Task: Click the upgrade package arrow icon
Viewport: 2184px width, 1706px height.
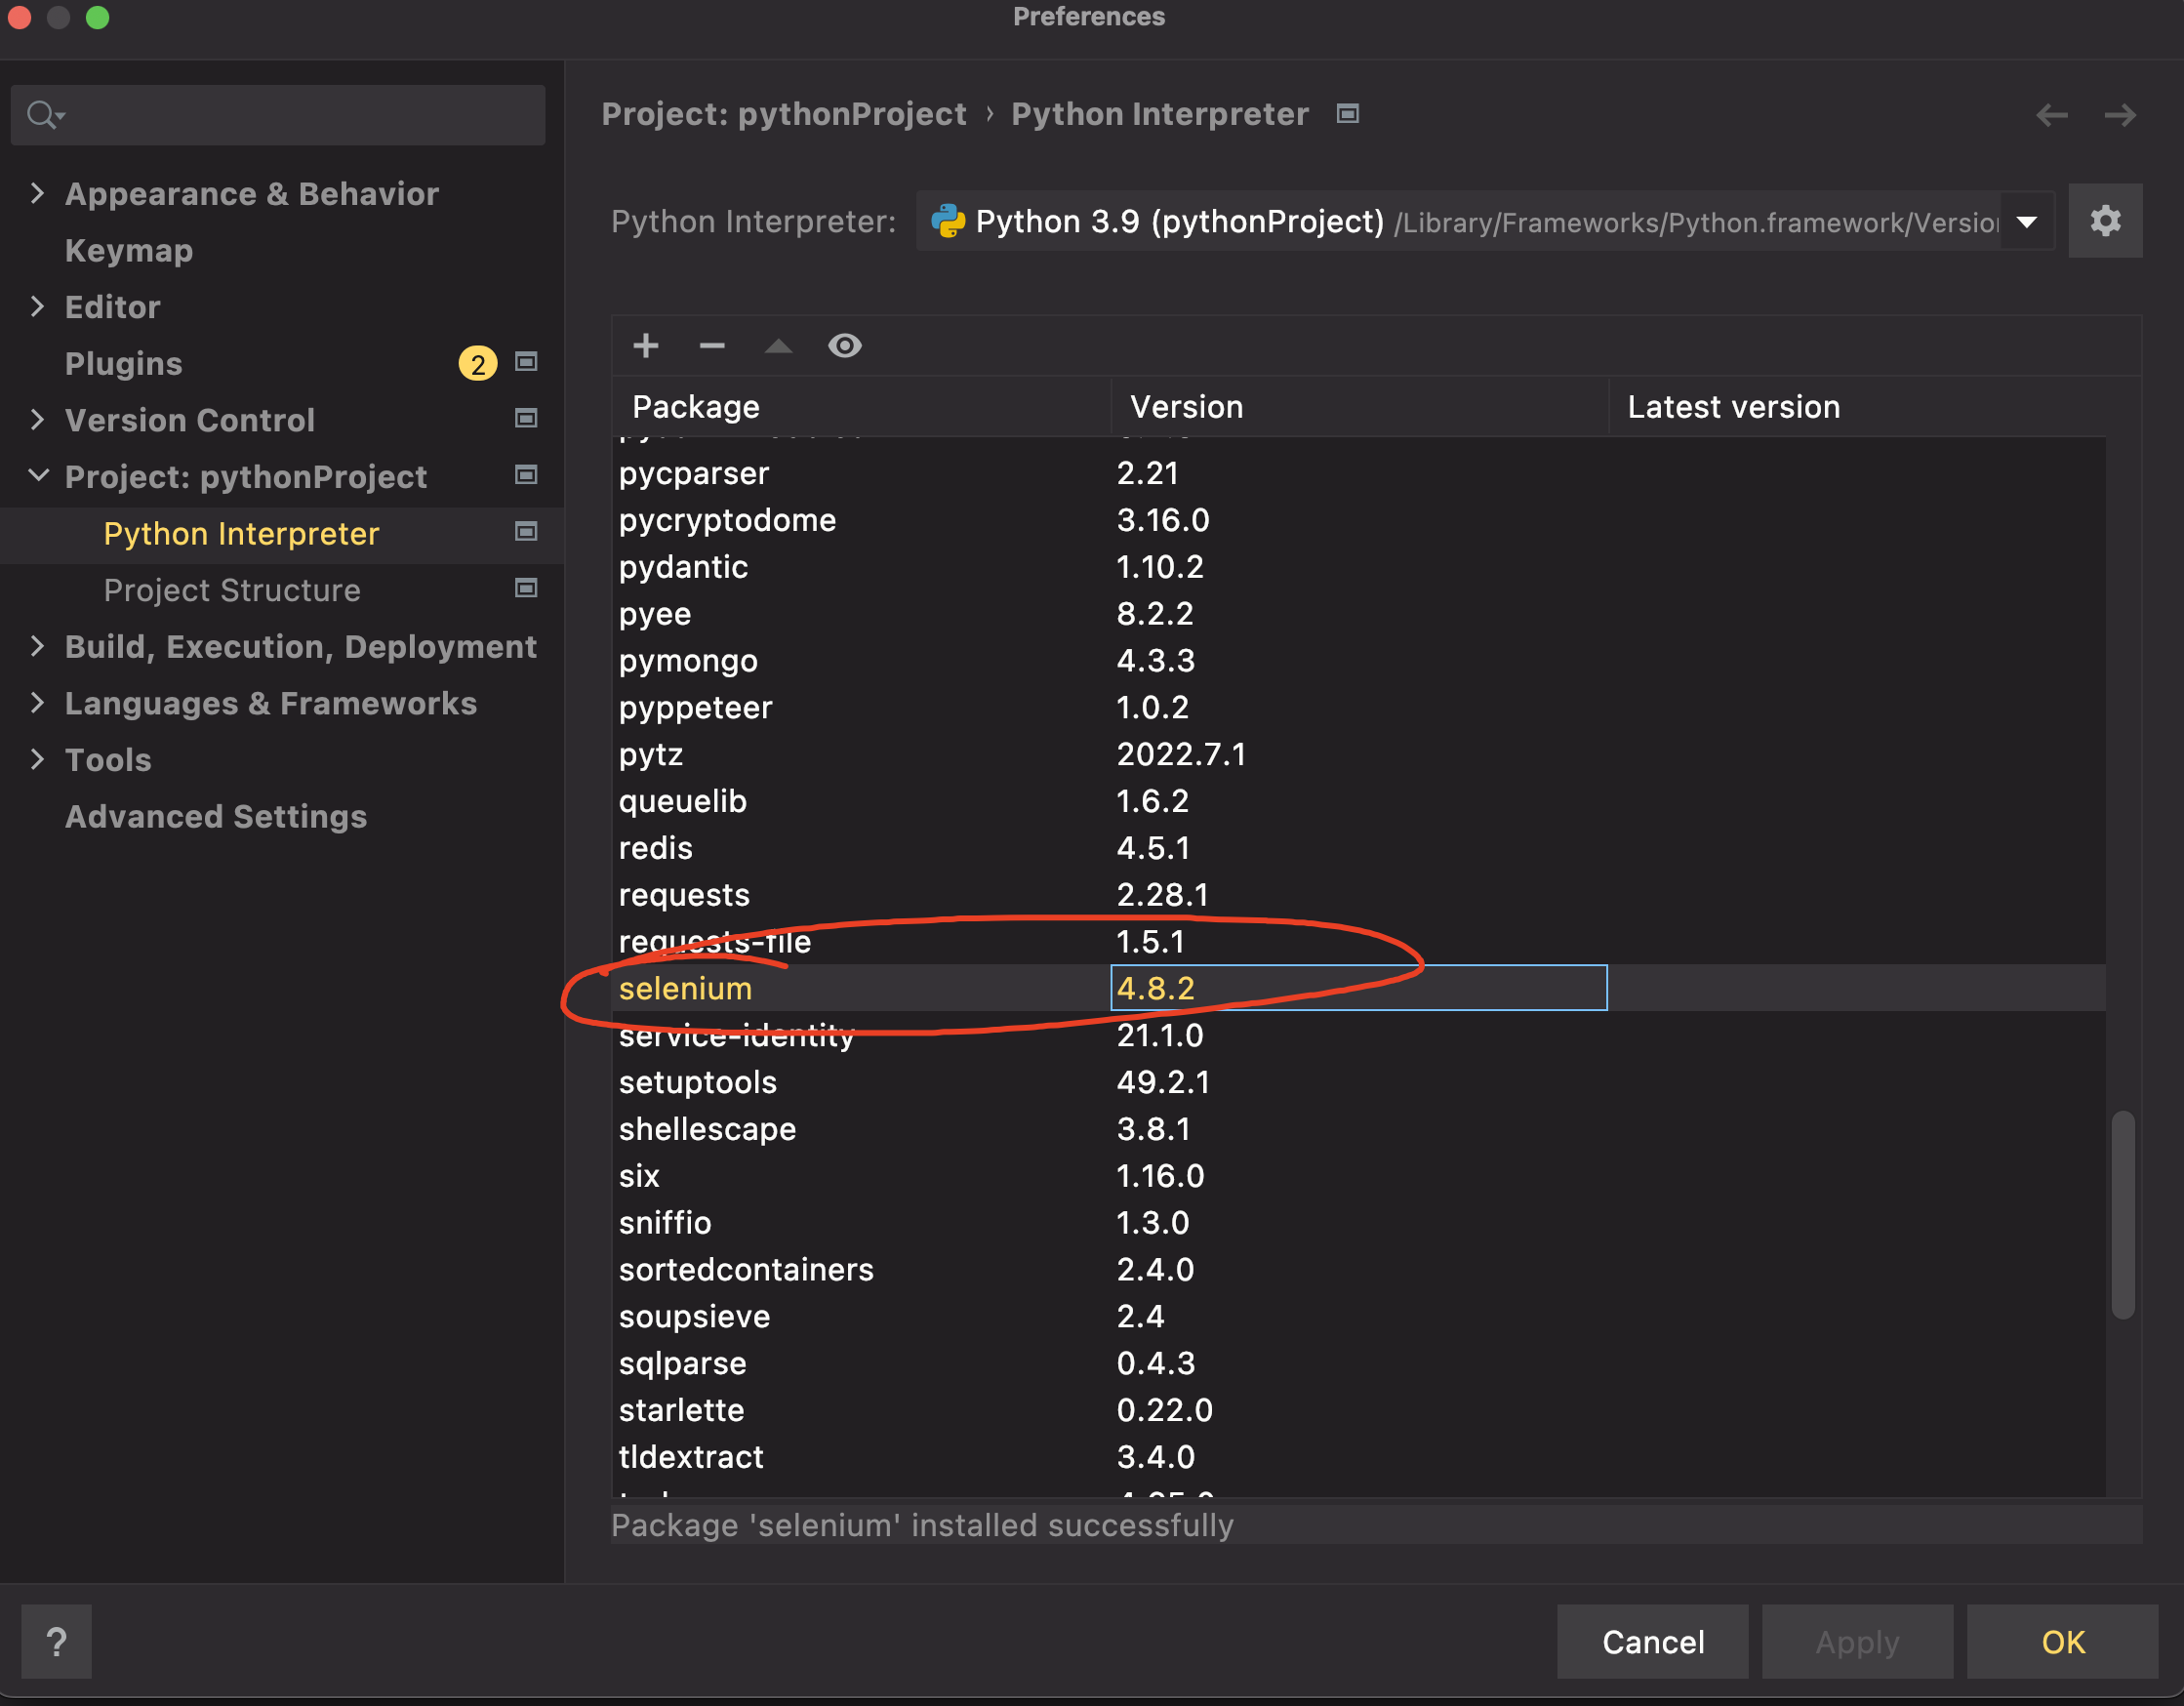Action: (778, 346)
